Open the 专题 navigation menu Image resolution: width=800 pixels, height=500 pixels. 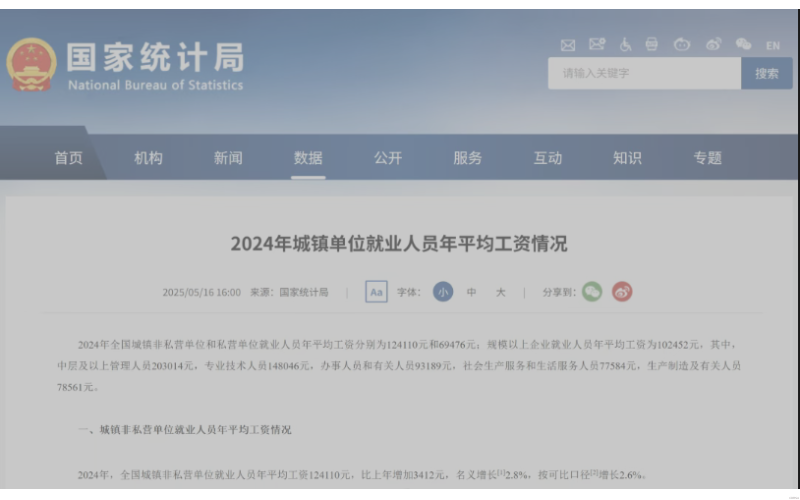pyautogui.click(x=708, y=158)
